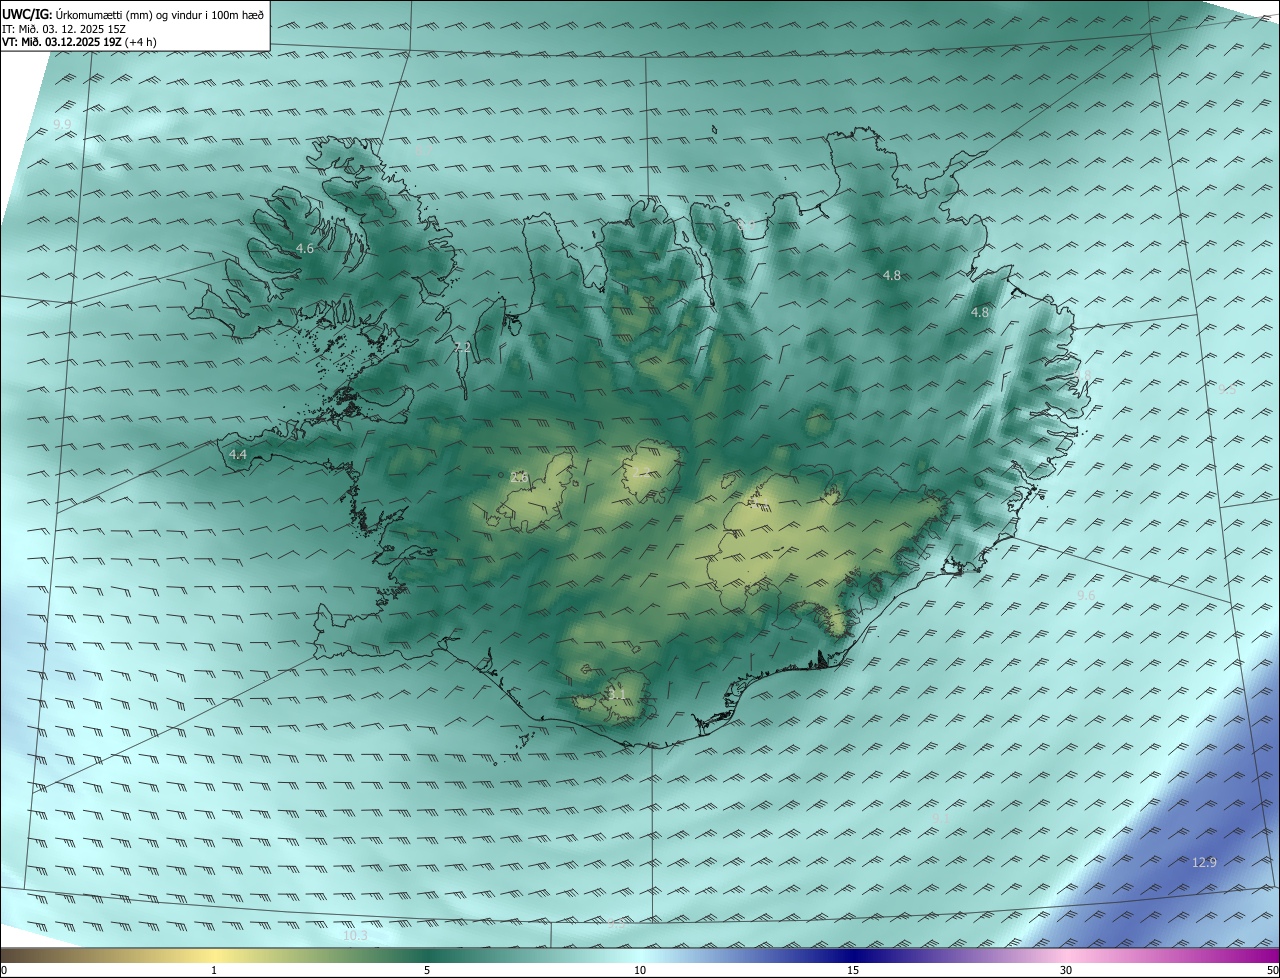Screen dimensions: 1280x978
Task: Click the 50 tick on the color scale
Action: point(1272,970)
